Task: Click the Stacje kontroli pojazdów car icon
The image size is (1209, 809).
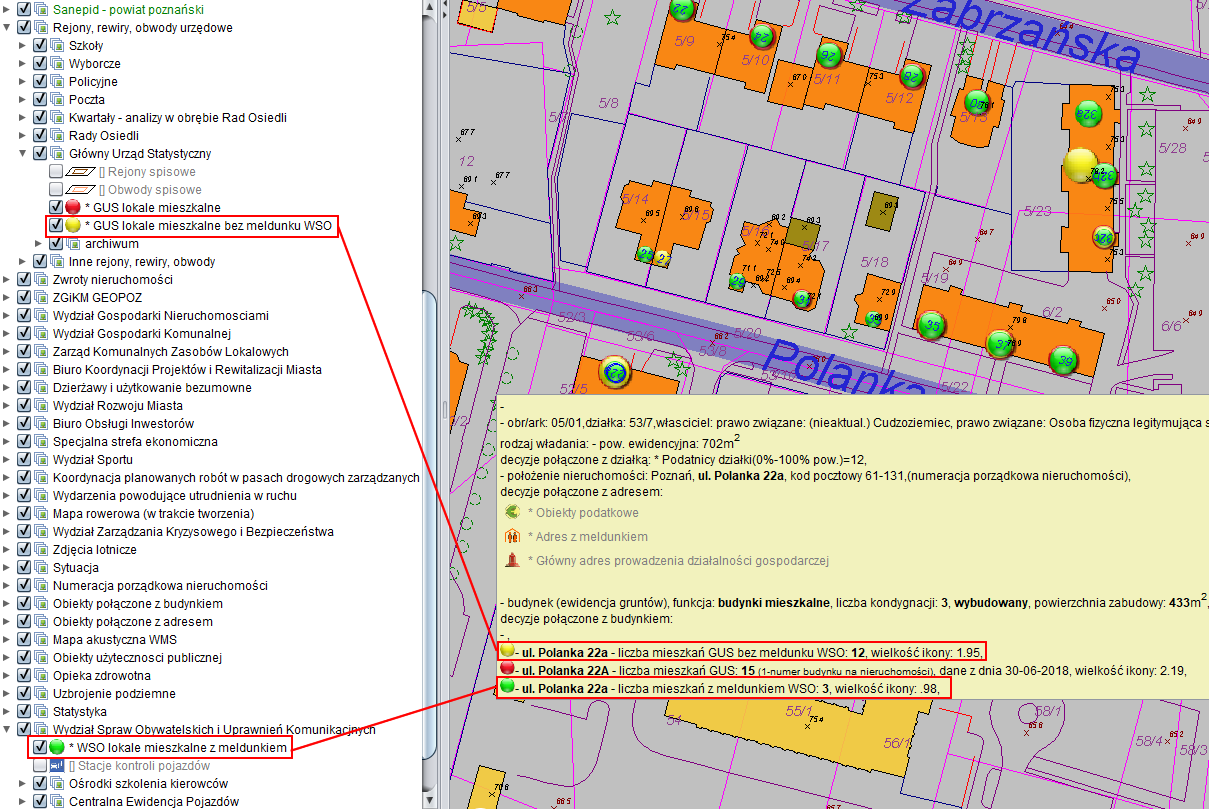Action: tap(57, 765)
